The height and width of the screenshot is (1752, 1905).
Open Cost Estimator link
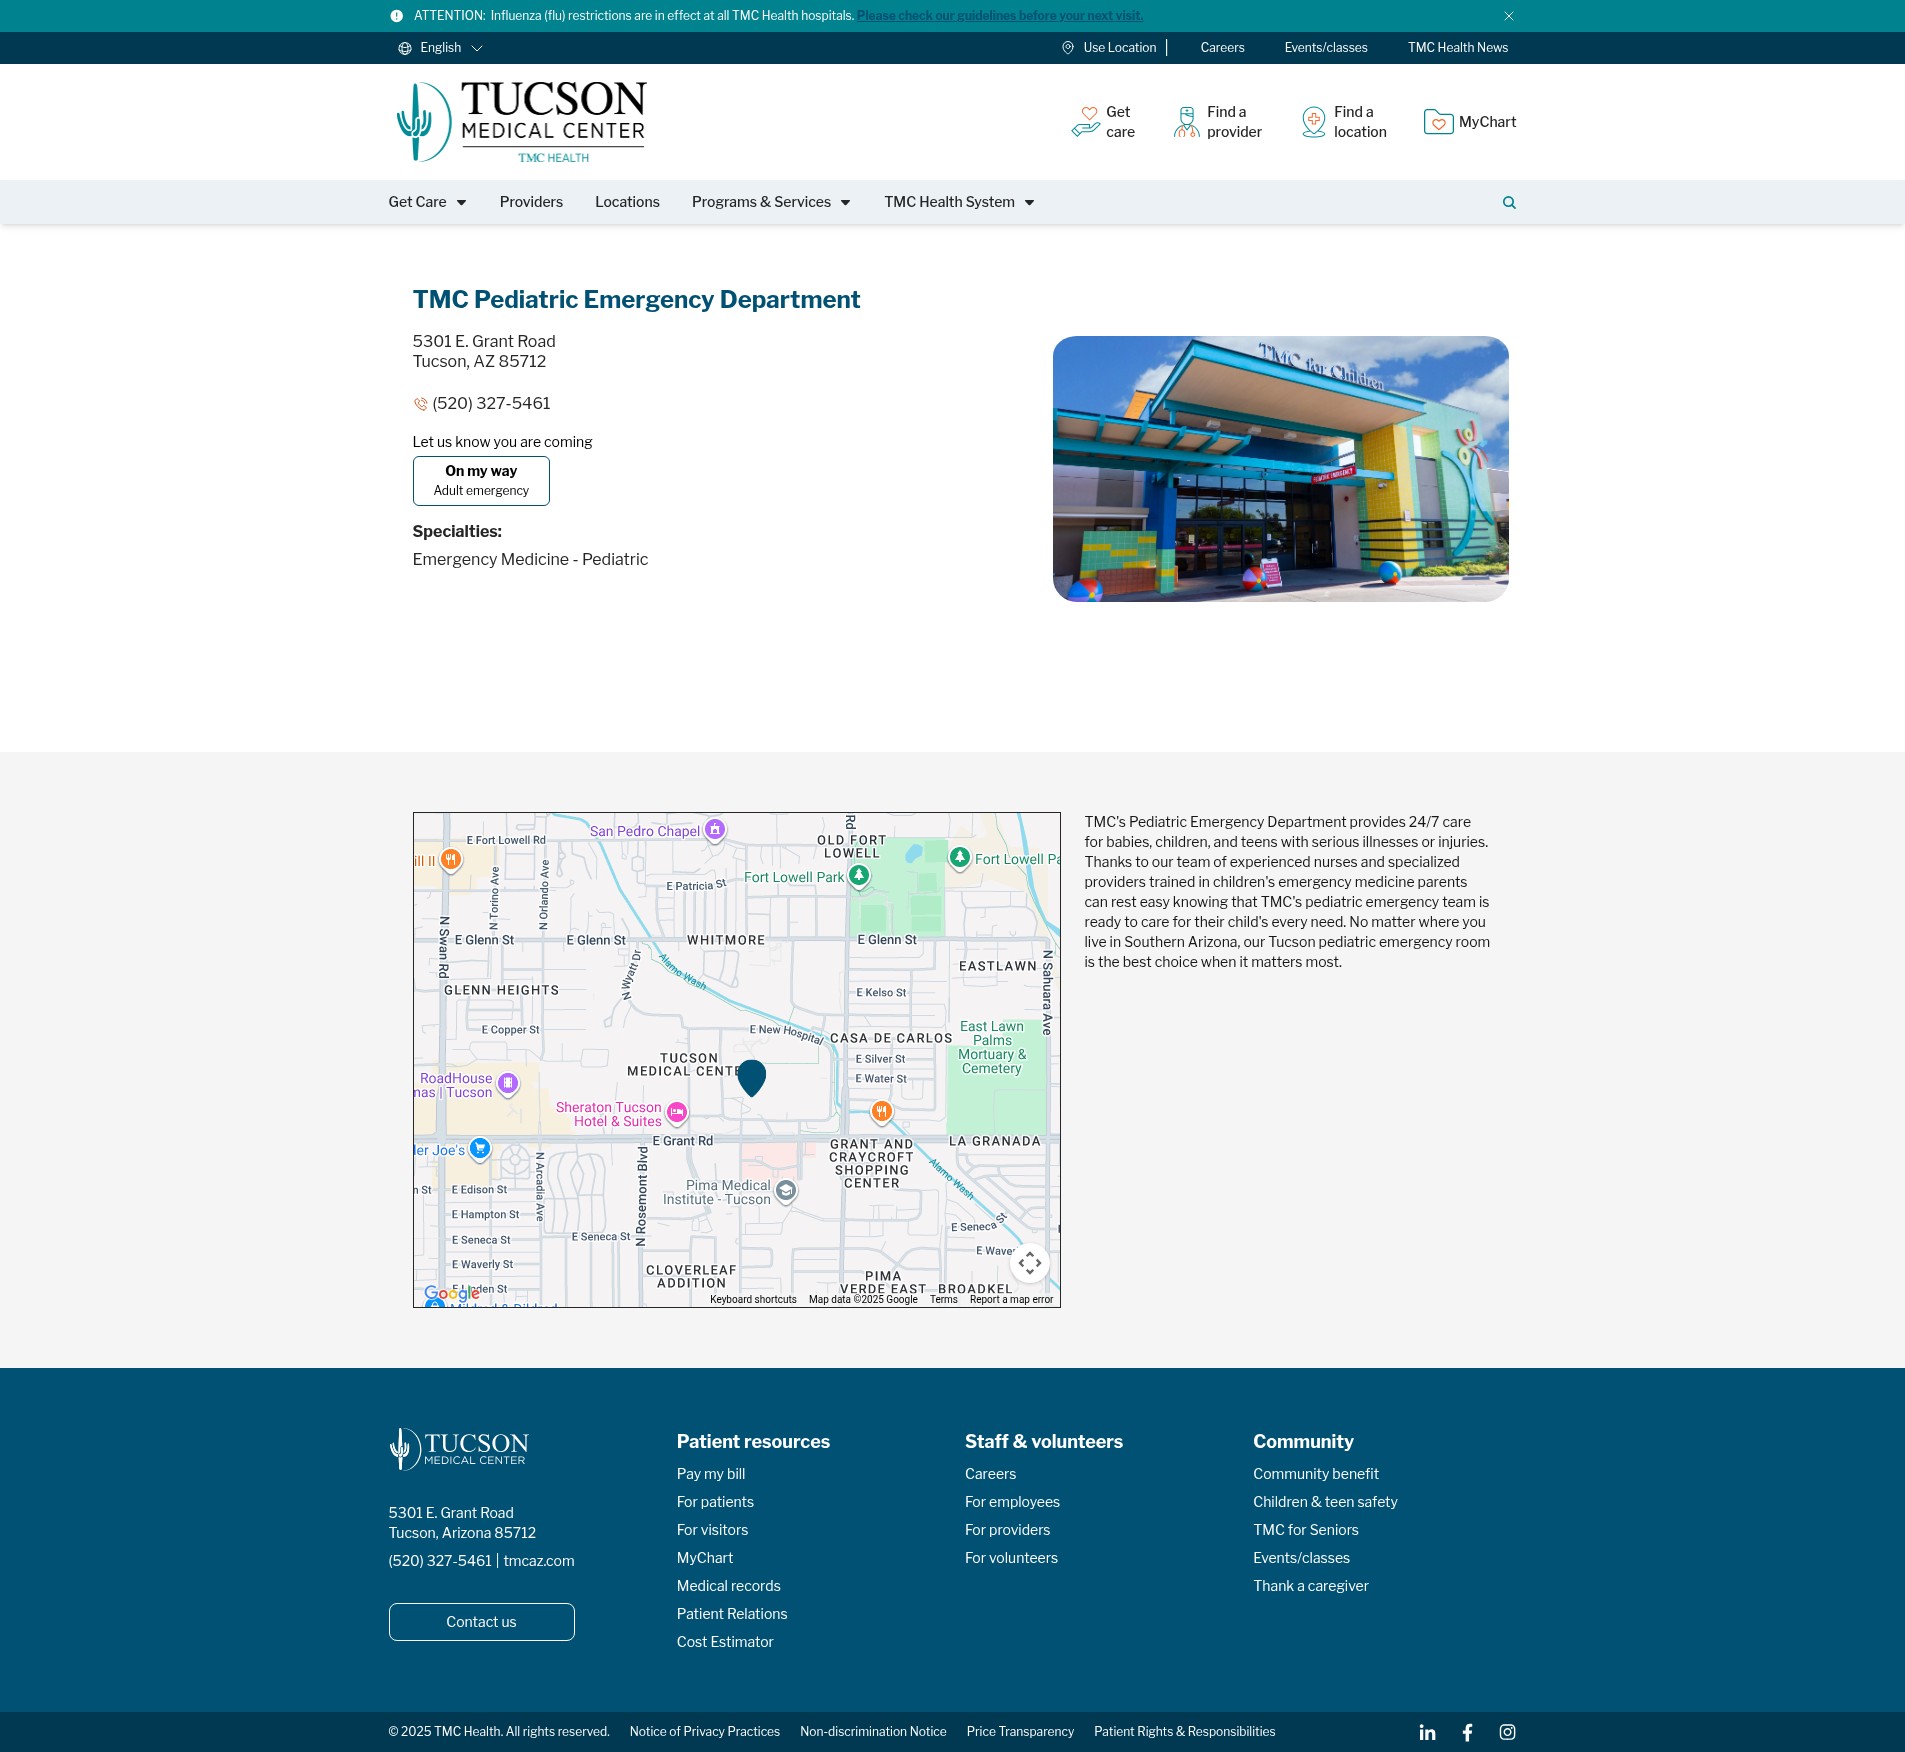725,1642
